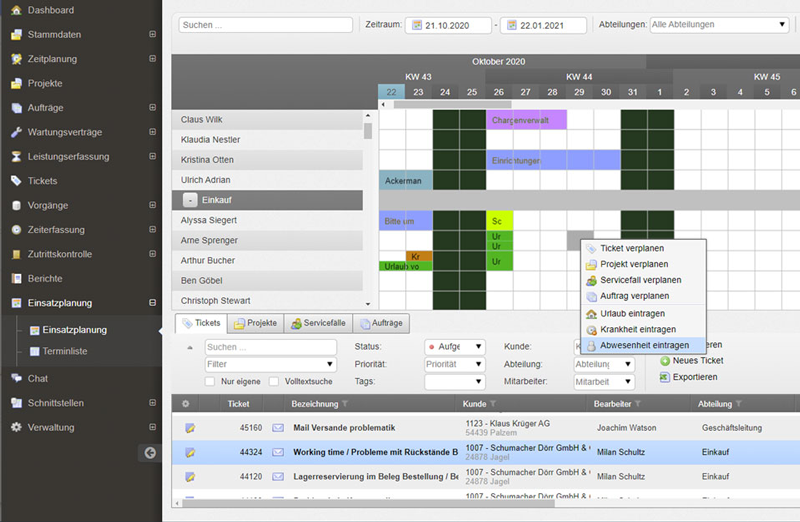The image size is (800, 522).
Task: Open the Alle Abteilungen dropdown
Action: pos(718,25)
